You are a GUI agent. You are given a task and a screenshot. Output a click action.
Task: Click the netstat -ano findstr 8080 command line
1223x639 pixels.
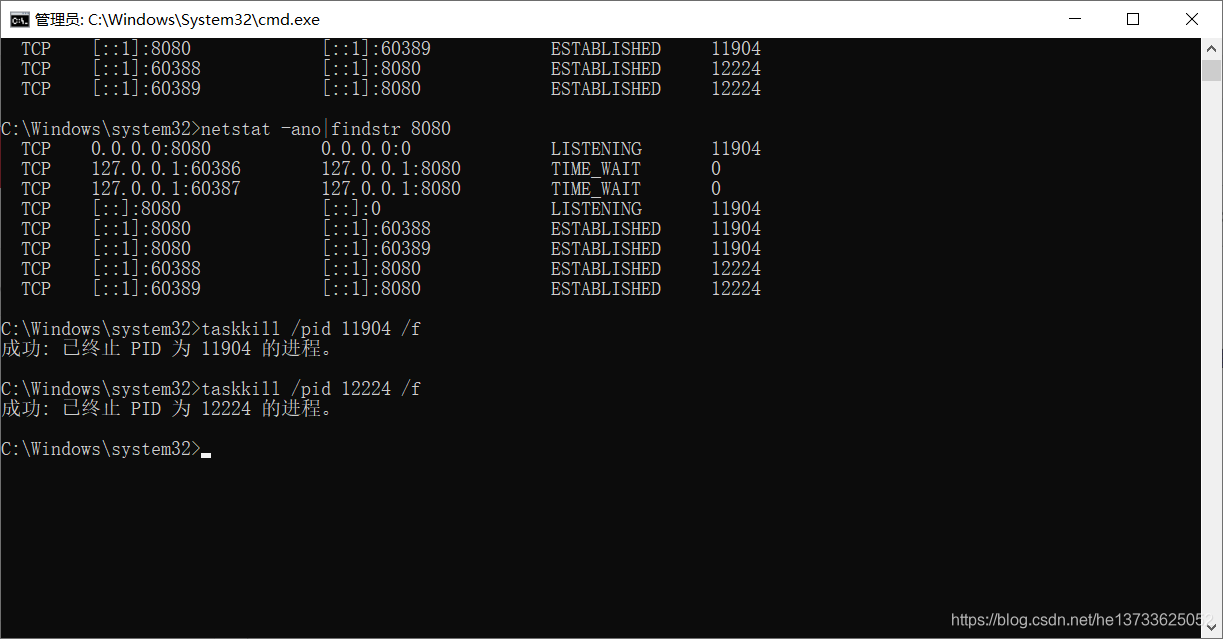[330, 128]
